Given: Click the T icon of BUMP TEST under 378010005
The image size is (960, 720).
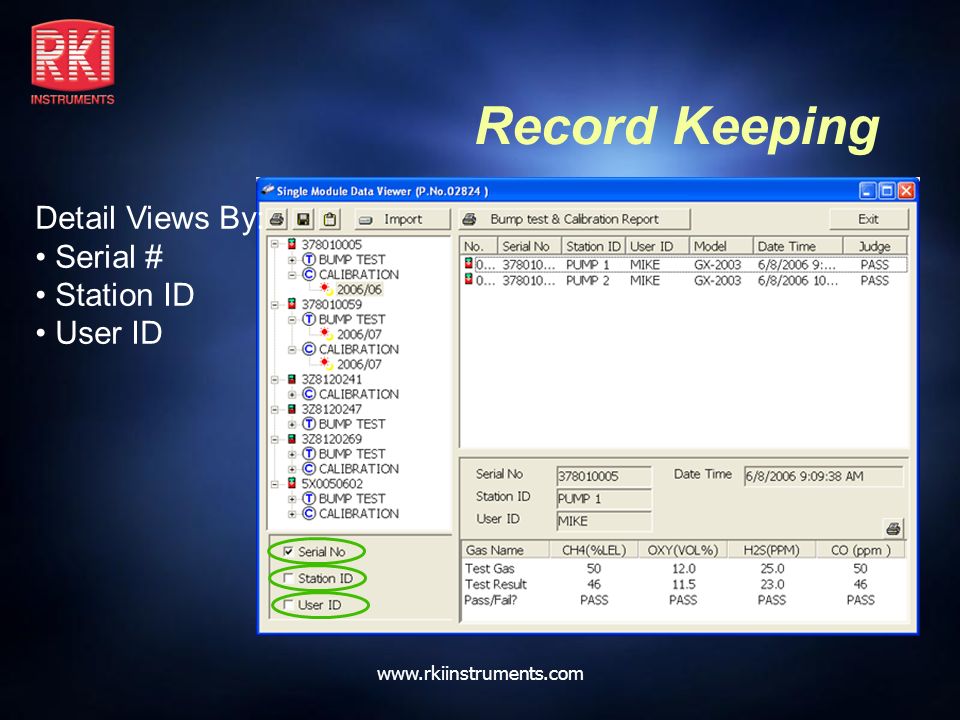Looking at the screenshot, I should pyautogui.click(x=309, y=260).
